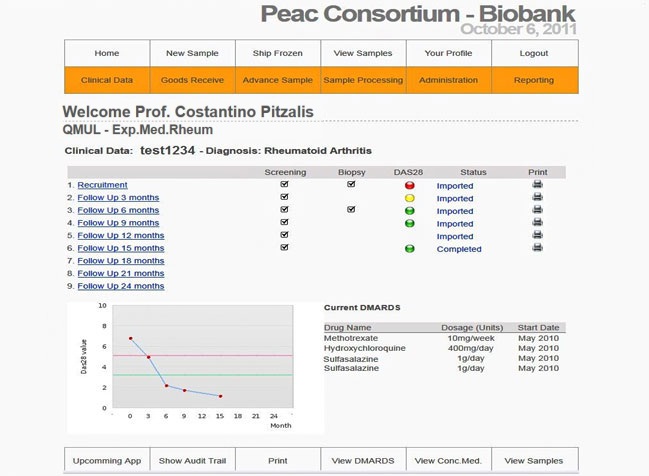Print the Follow Up 9 months visit

(x=537, y=223)
